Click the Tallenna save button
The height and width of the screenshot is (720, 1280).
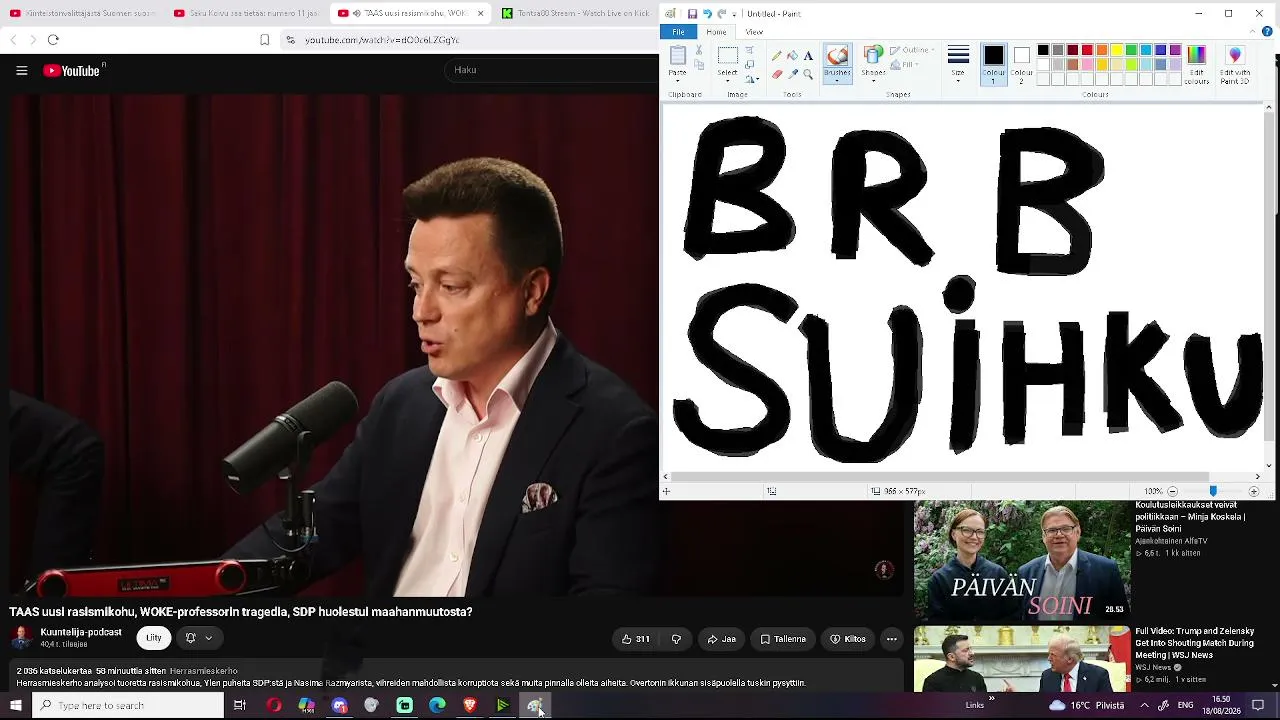pos(783,639)
